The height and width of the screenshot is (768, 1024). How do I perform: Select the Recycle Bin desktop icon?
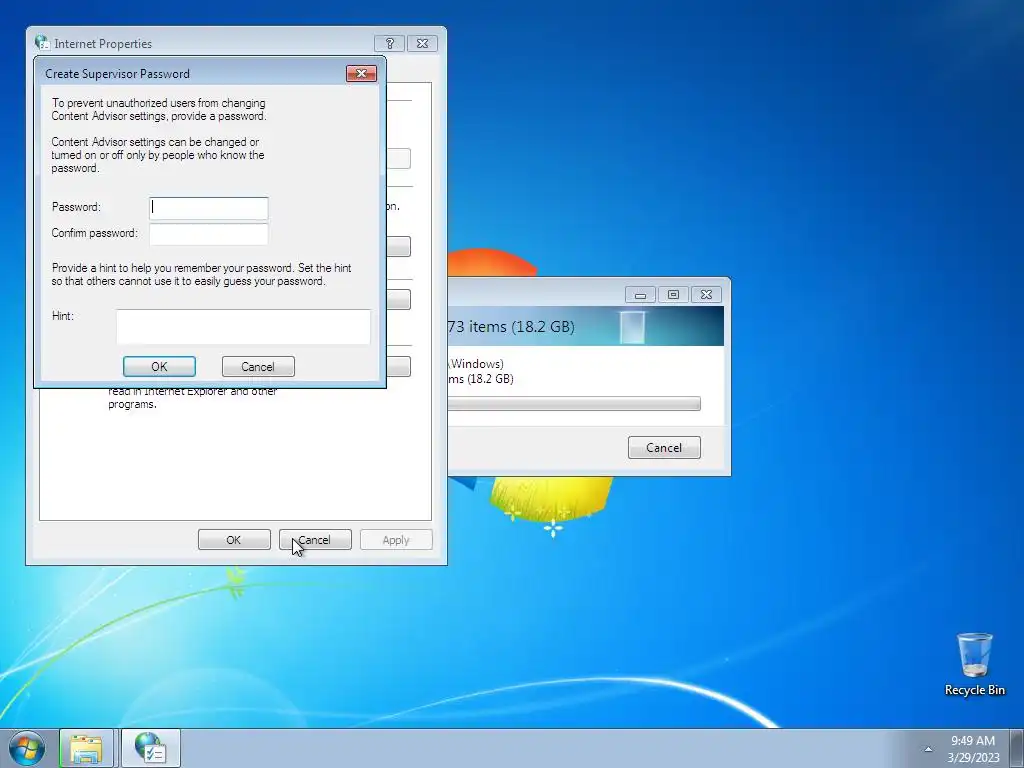(974, 664)
